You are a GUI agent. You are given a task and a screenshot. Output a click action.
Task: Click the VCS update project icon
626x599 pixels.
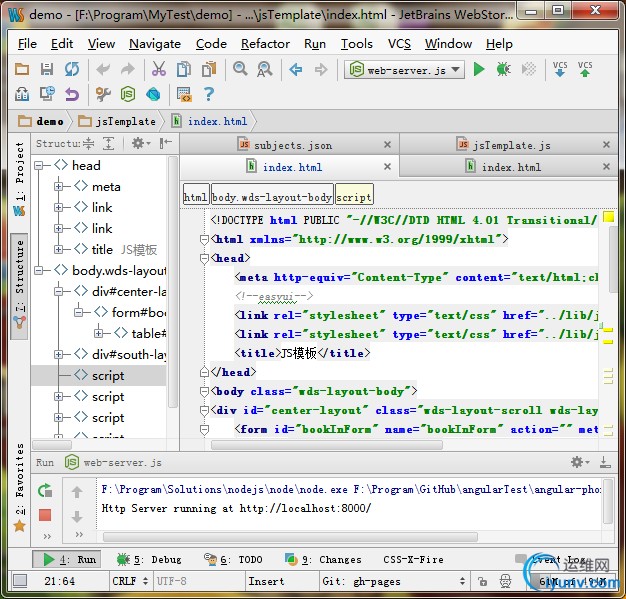click(x=560, y=69)
